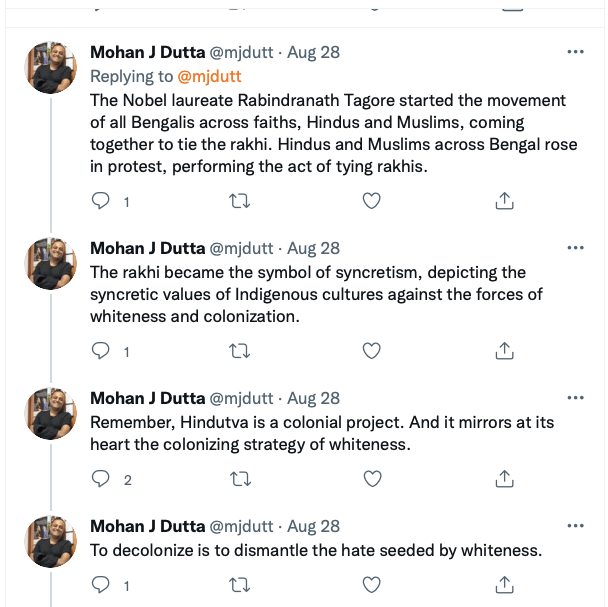Open more menu on the syncretism tweet
608x607 pixels.
(575, 248)
